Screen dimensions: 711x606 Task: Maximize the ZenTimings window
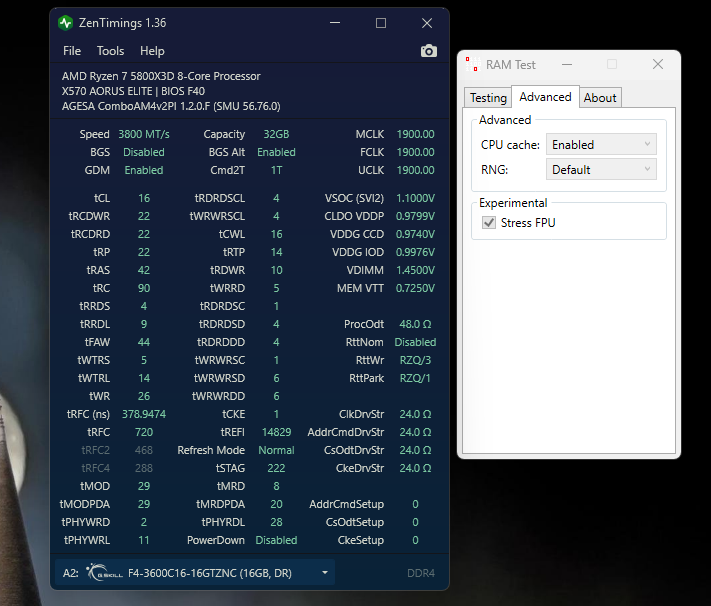(x=381, y=23)
